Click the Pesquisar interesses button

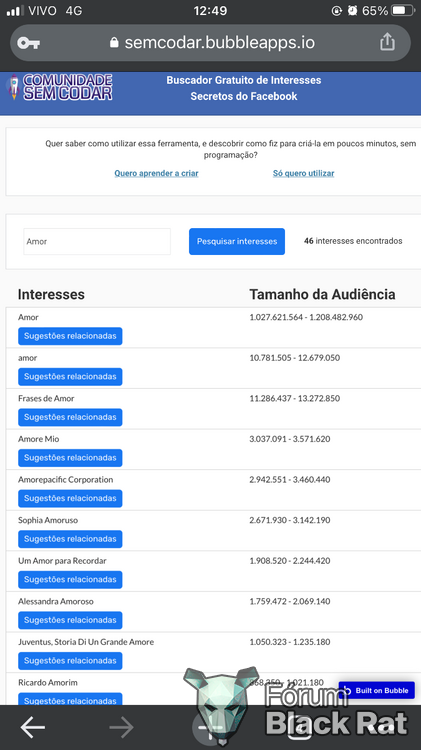coord(237,242)
